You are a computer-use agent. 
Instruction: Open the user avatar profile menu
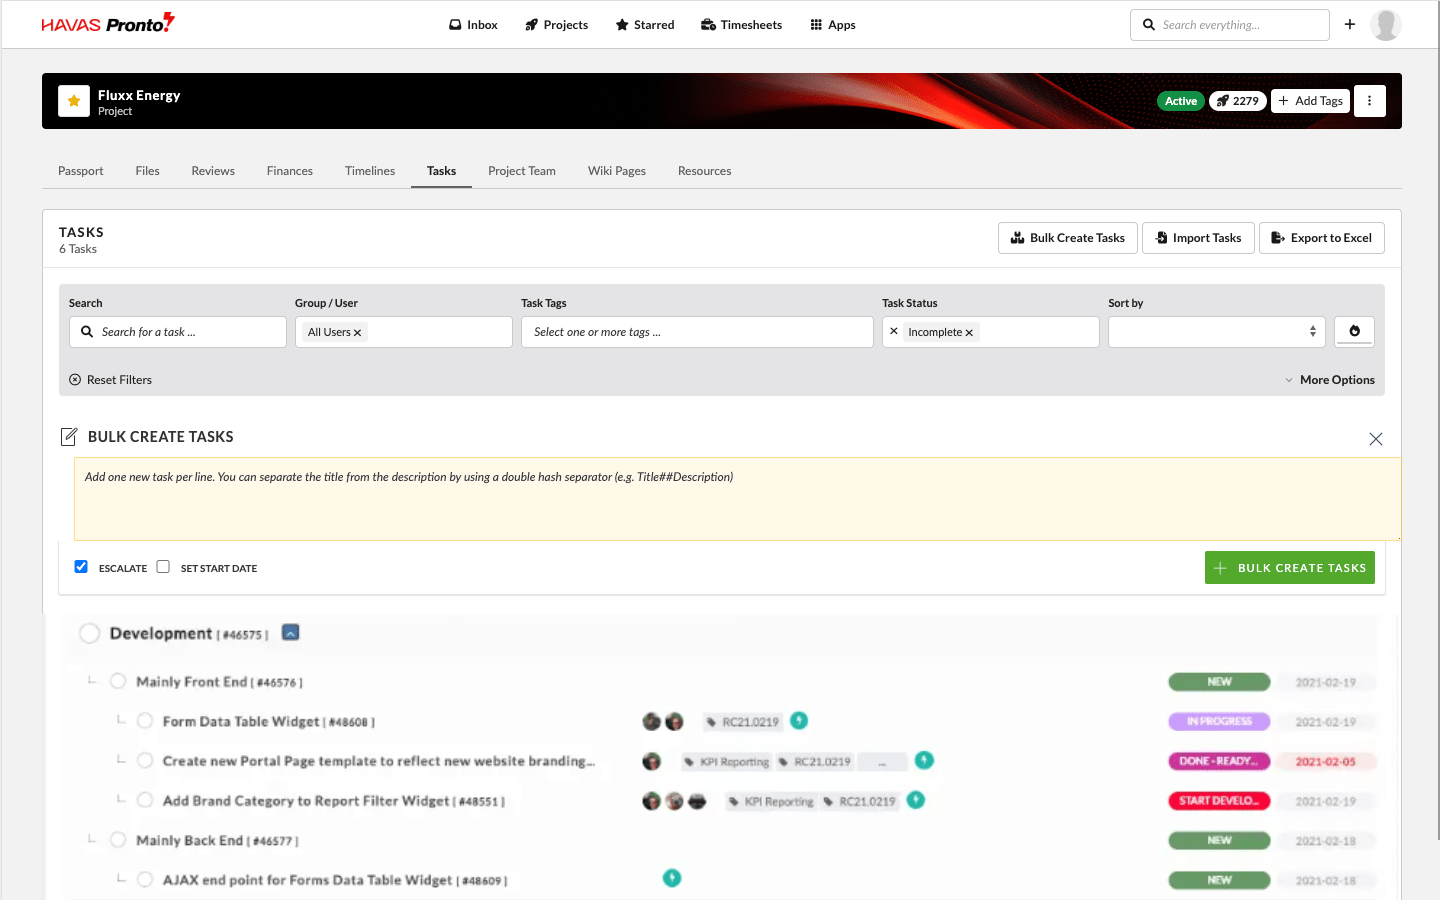[x=1385, y=24]
